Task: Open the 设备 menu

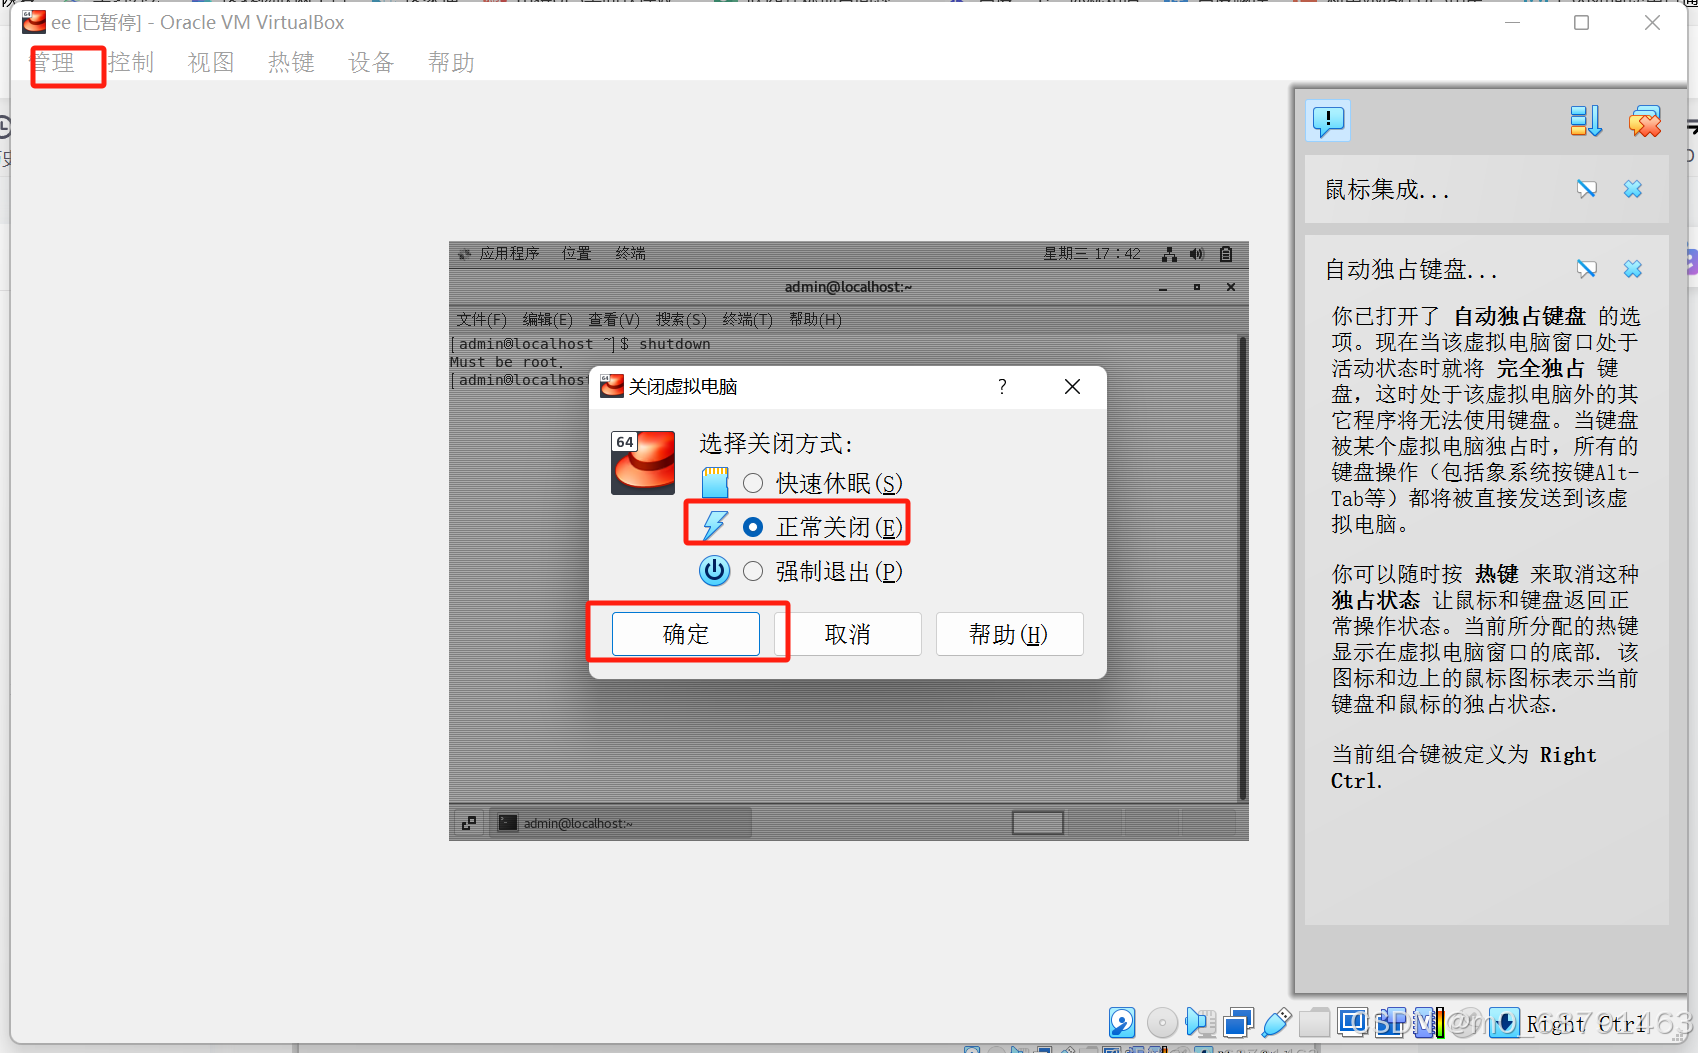Action: [371, 63]
